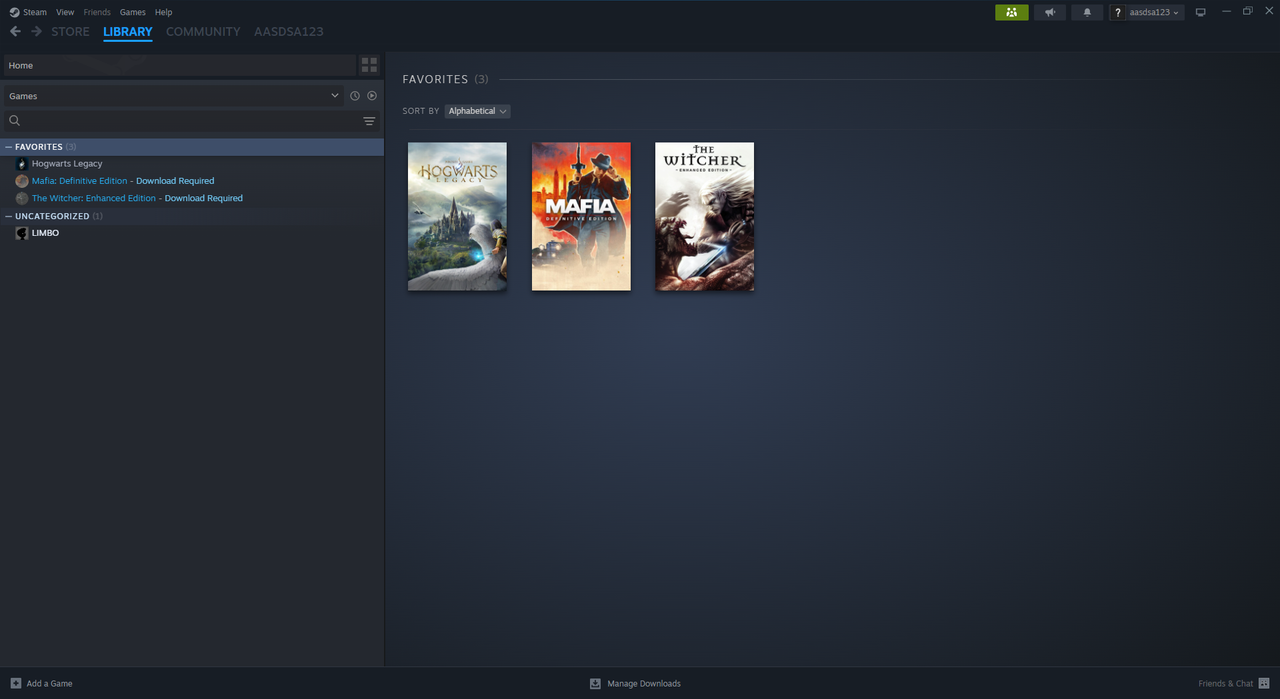Switch to the LIBRARY tab
1280x699 pixels.
click(128, 32)
